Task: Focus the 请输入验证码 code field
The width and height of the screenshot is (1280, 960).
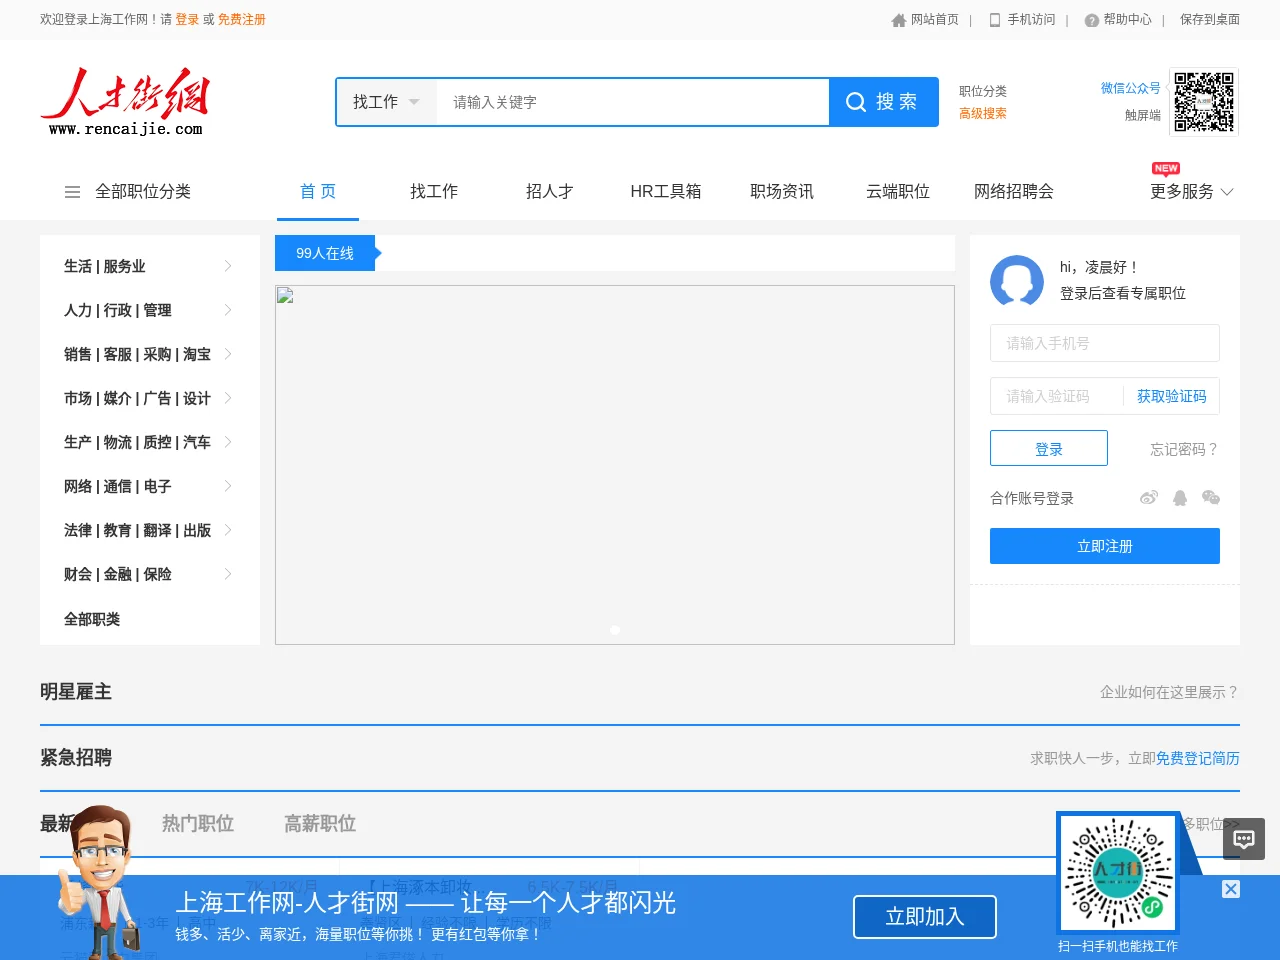Action: pos(1056,396)
